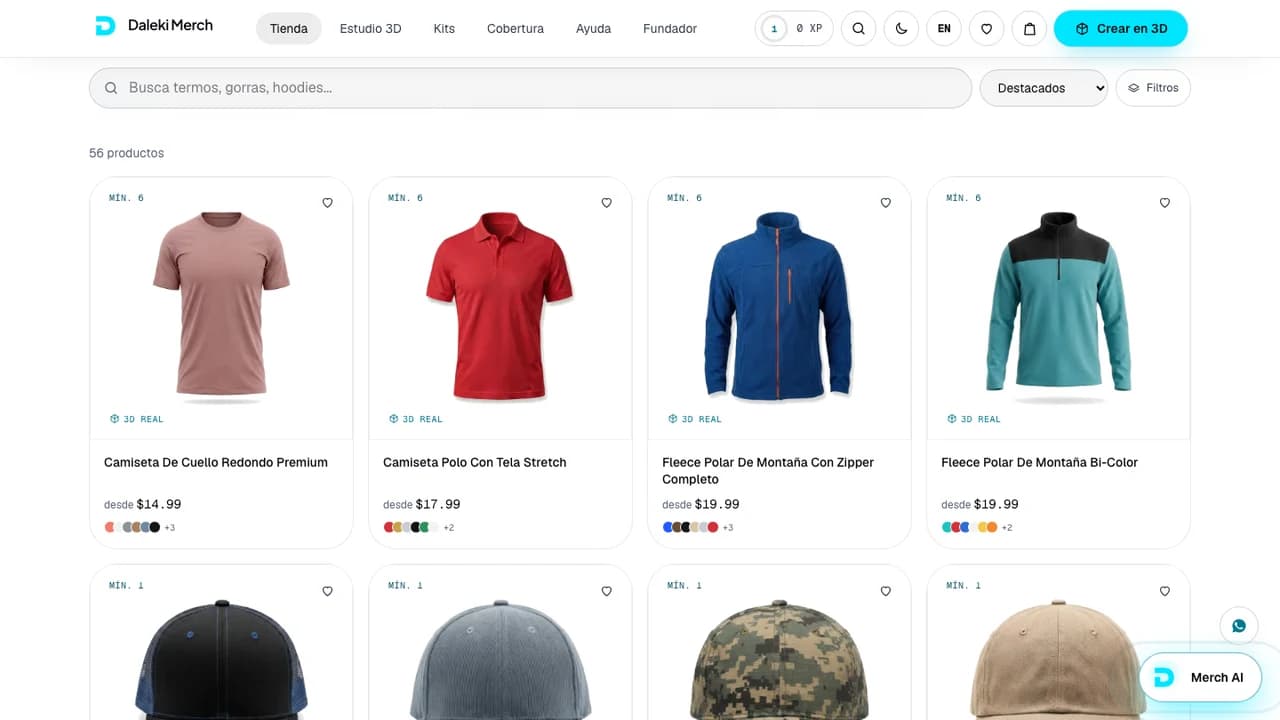Image resolution: width=1280 pixels, height=720 pixels.
Task: Favorite the black trucker cap
Action: [x=327, y=592]
